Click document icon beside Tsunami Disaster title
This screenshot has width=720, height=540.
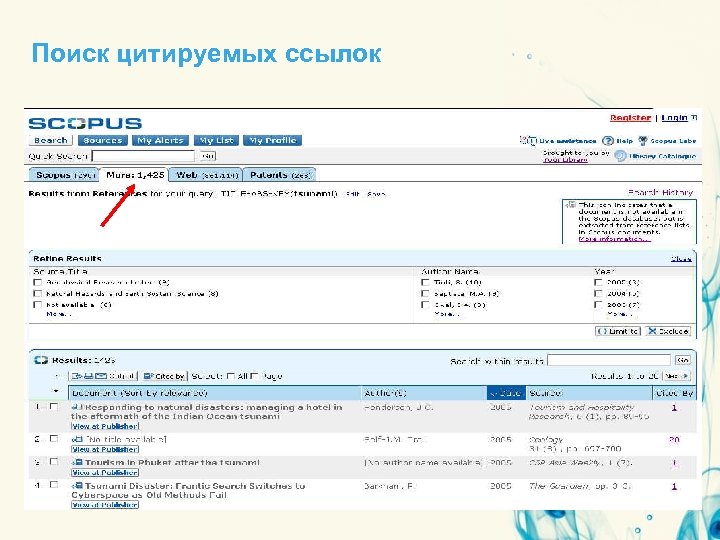tap(77, 485)
